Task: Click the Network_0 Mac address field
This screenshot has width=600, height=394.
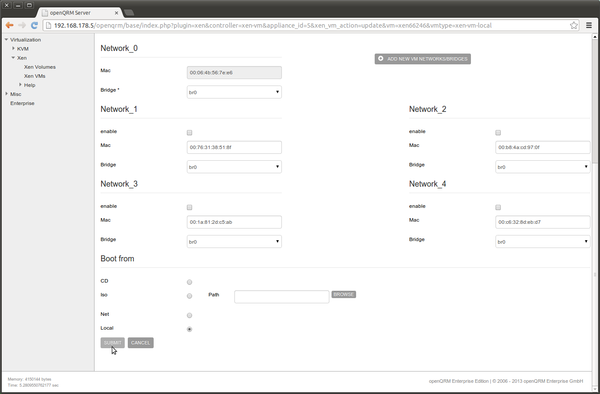Action: point(234,72)
